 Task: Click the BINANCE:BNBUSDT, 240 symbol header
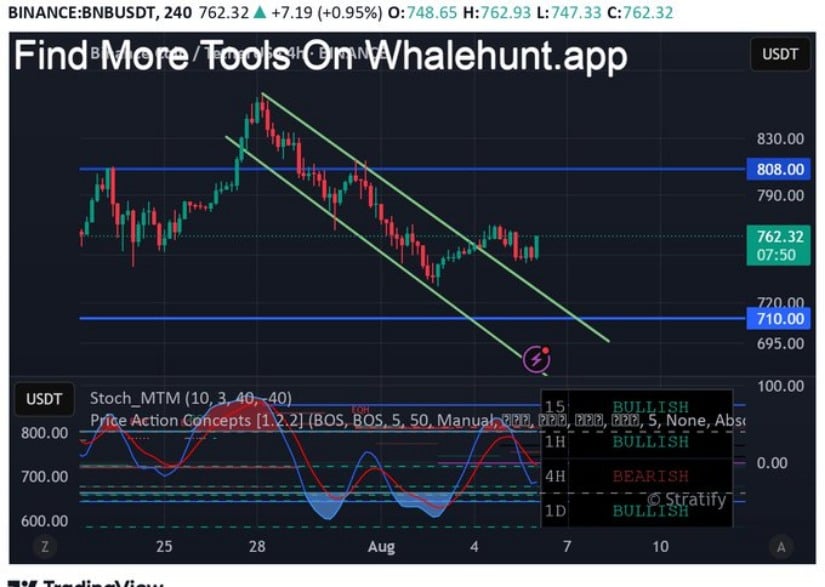(x=100, y=12)
